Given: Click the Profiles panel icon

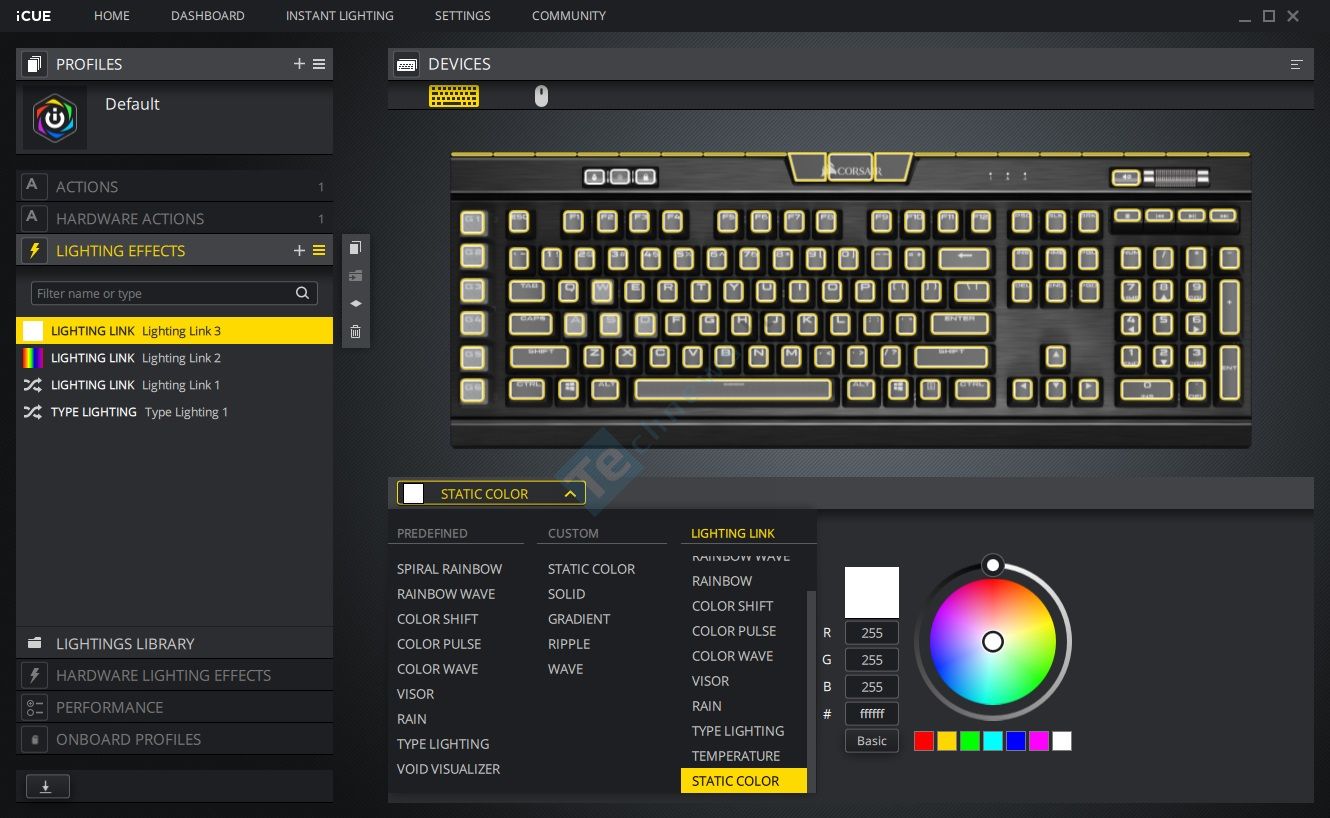Looking at the screenshot, I should pos(34,64).
